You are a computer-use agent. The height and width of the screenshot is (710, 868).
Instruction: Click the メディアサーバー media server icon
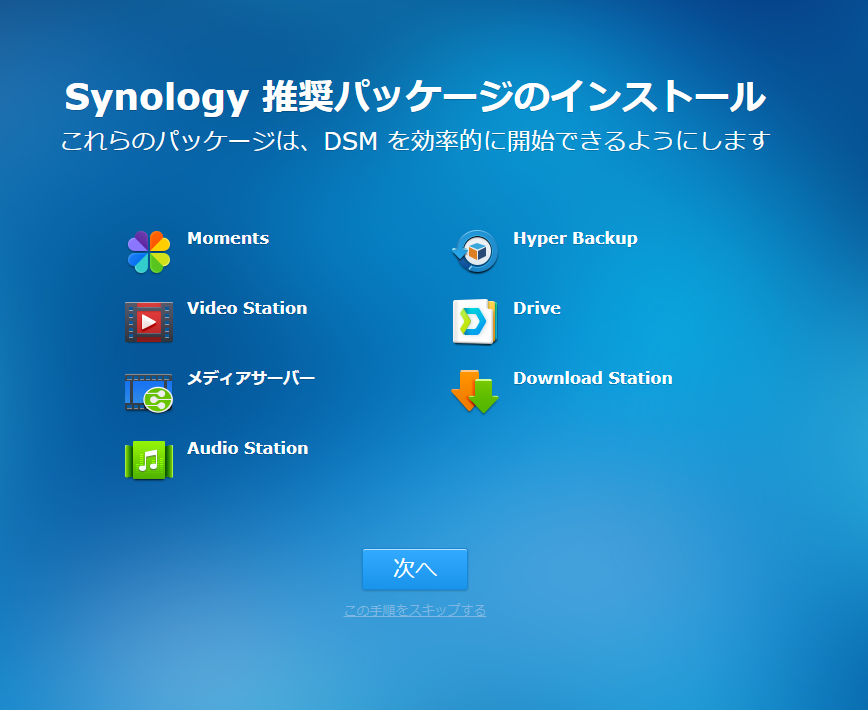tap(149, 392)
